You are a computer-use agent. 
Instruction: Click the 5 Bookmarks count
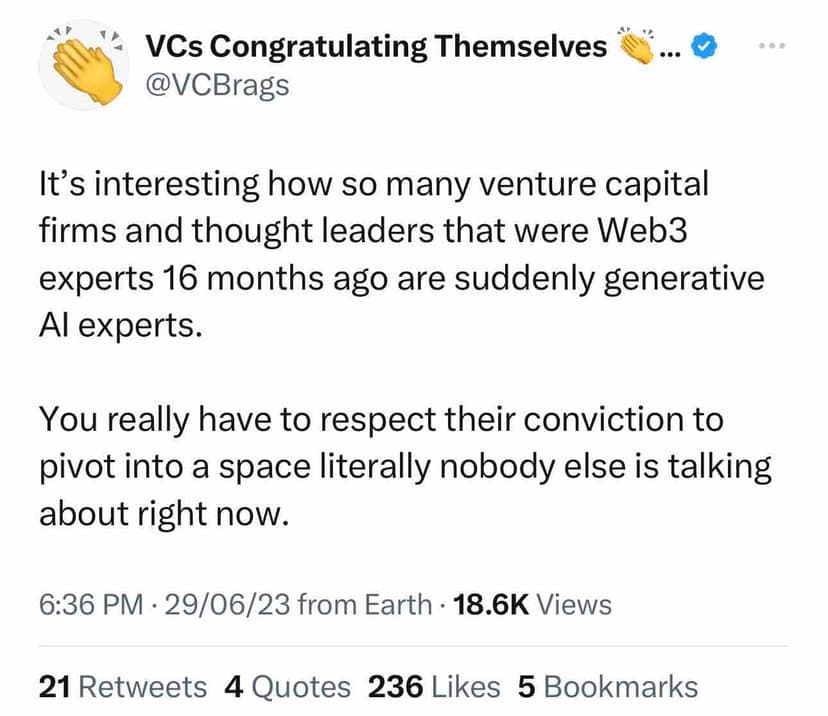pyautogui.click(x=607, y=687)
